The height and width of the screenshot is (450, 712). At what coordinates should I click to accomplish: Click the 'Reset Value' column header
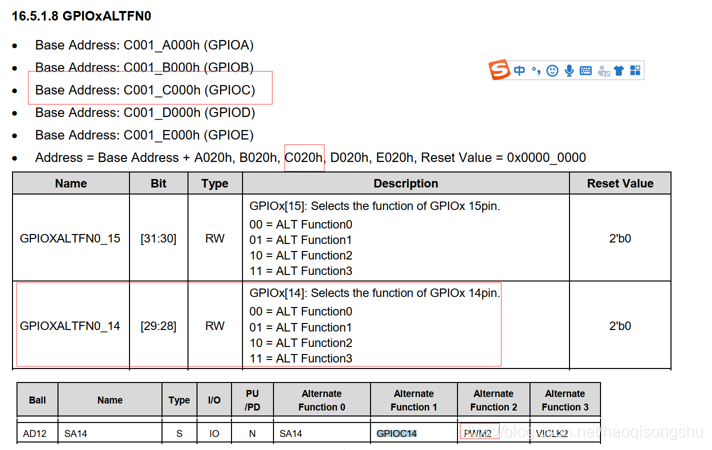[620, 183]
